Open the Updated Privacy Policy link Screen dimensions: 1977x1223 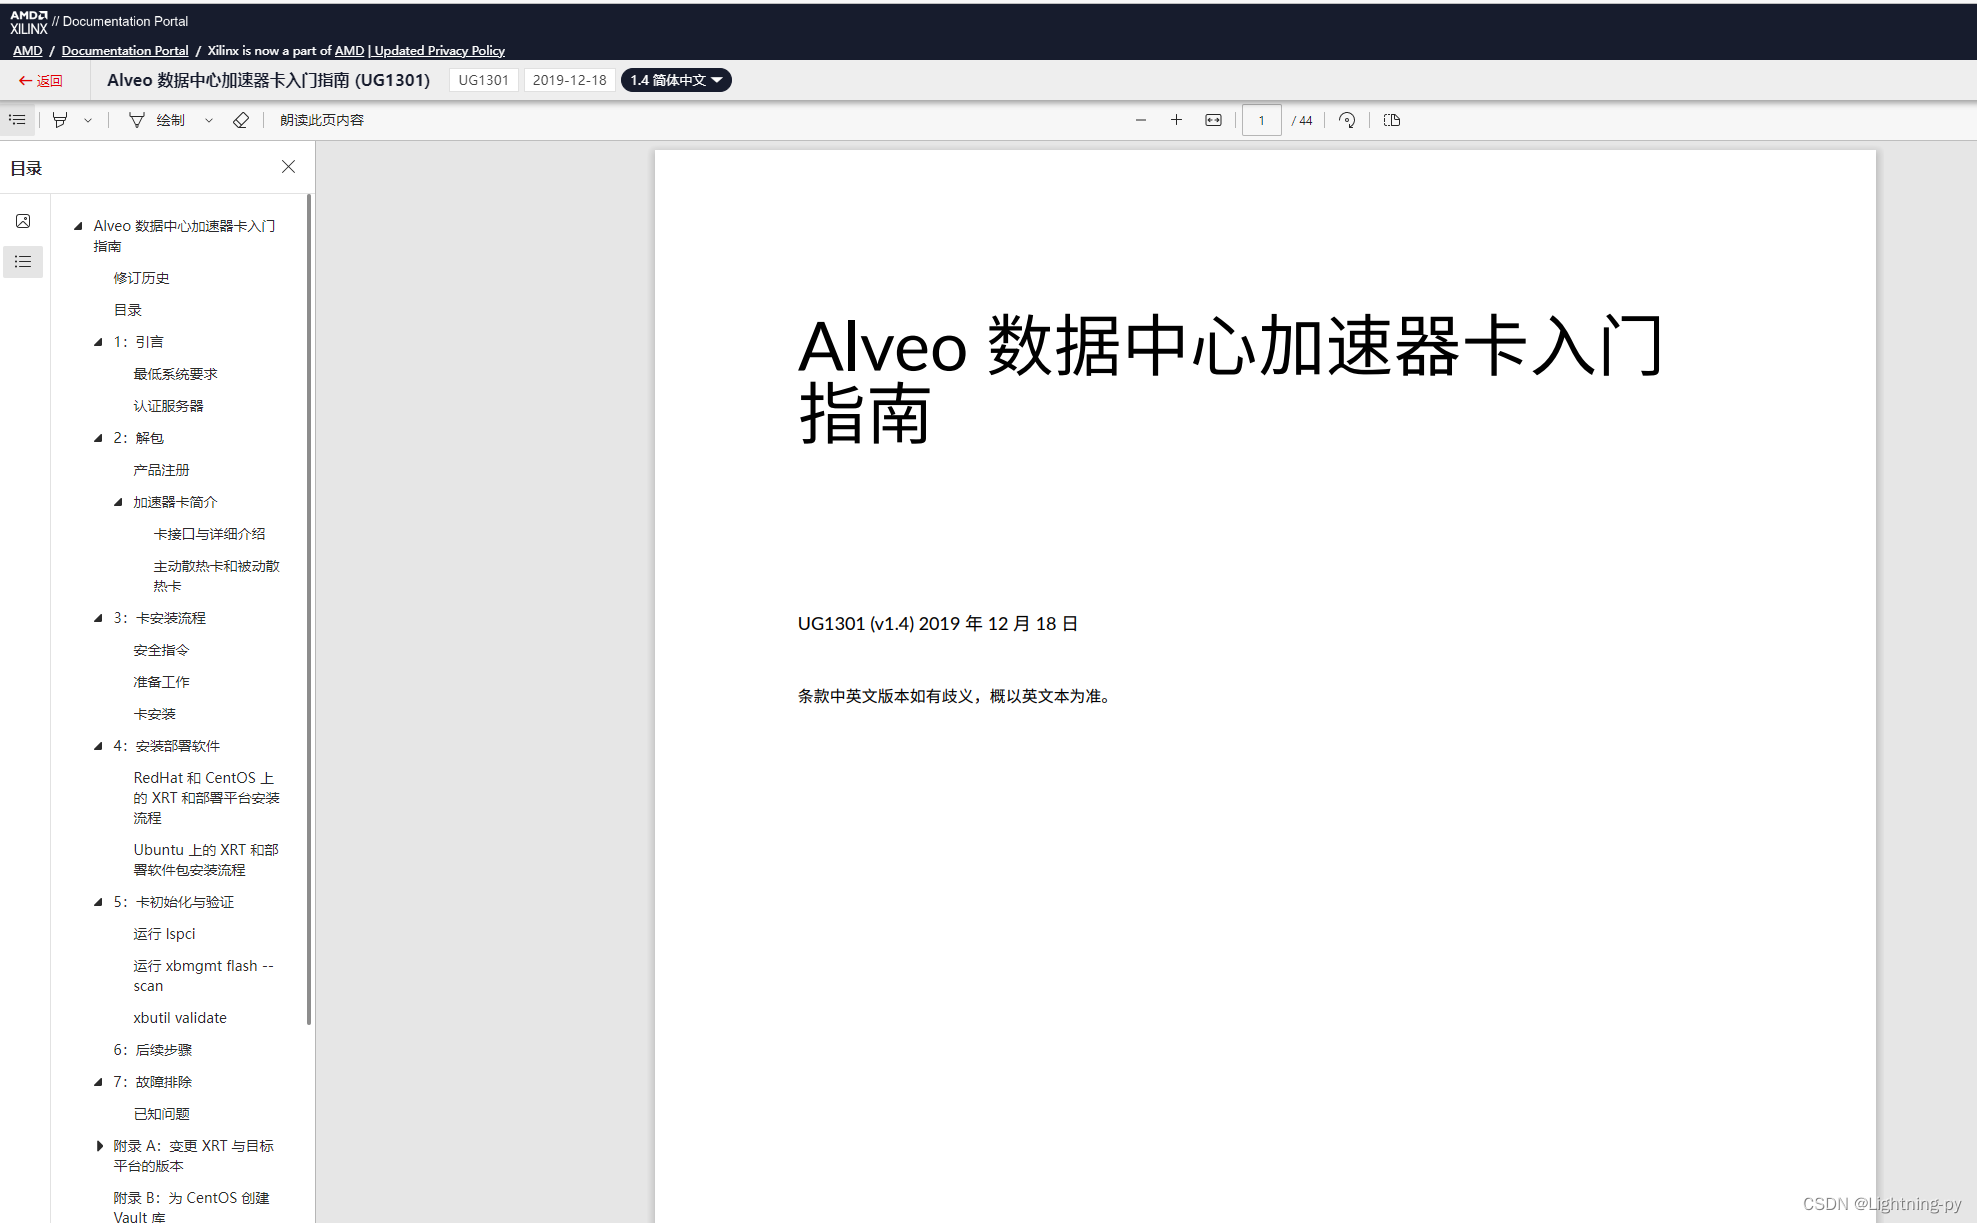438,50
